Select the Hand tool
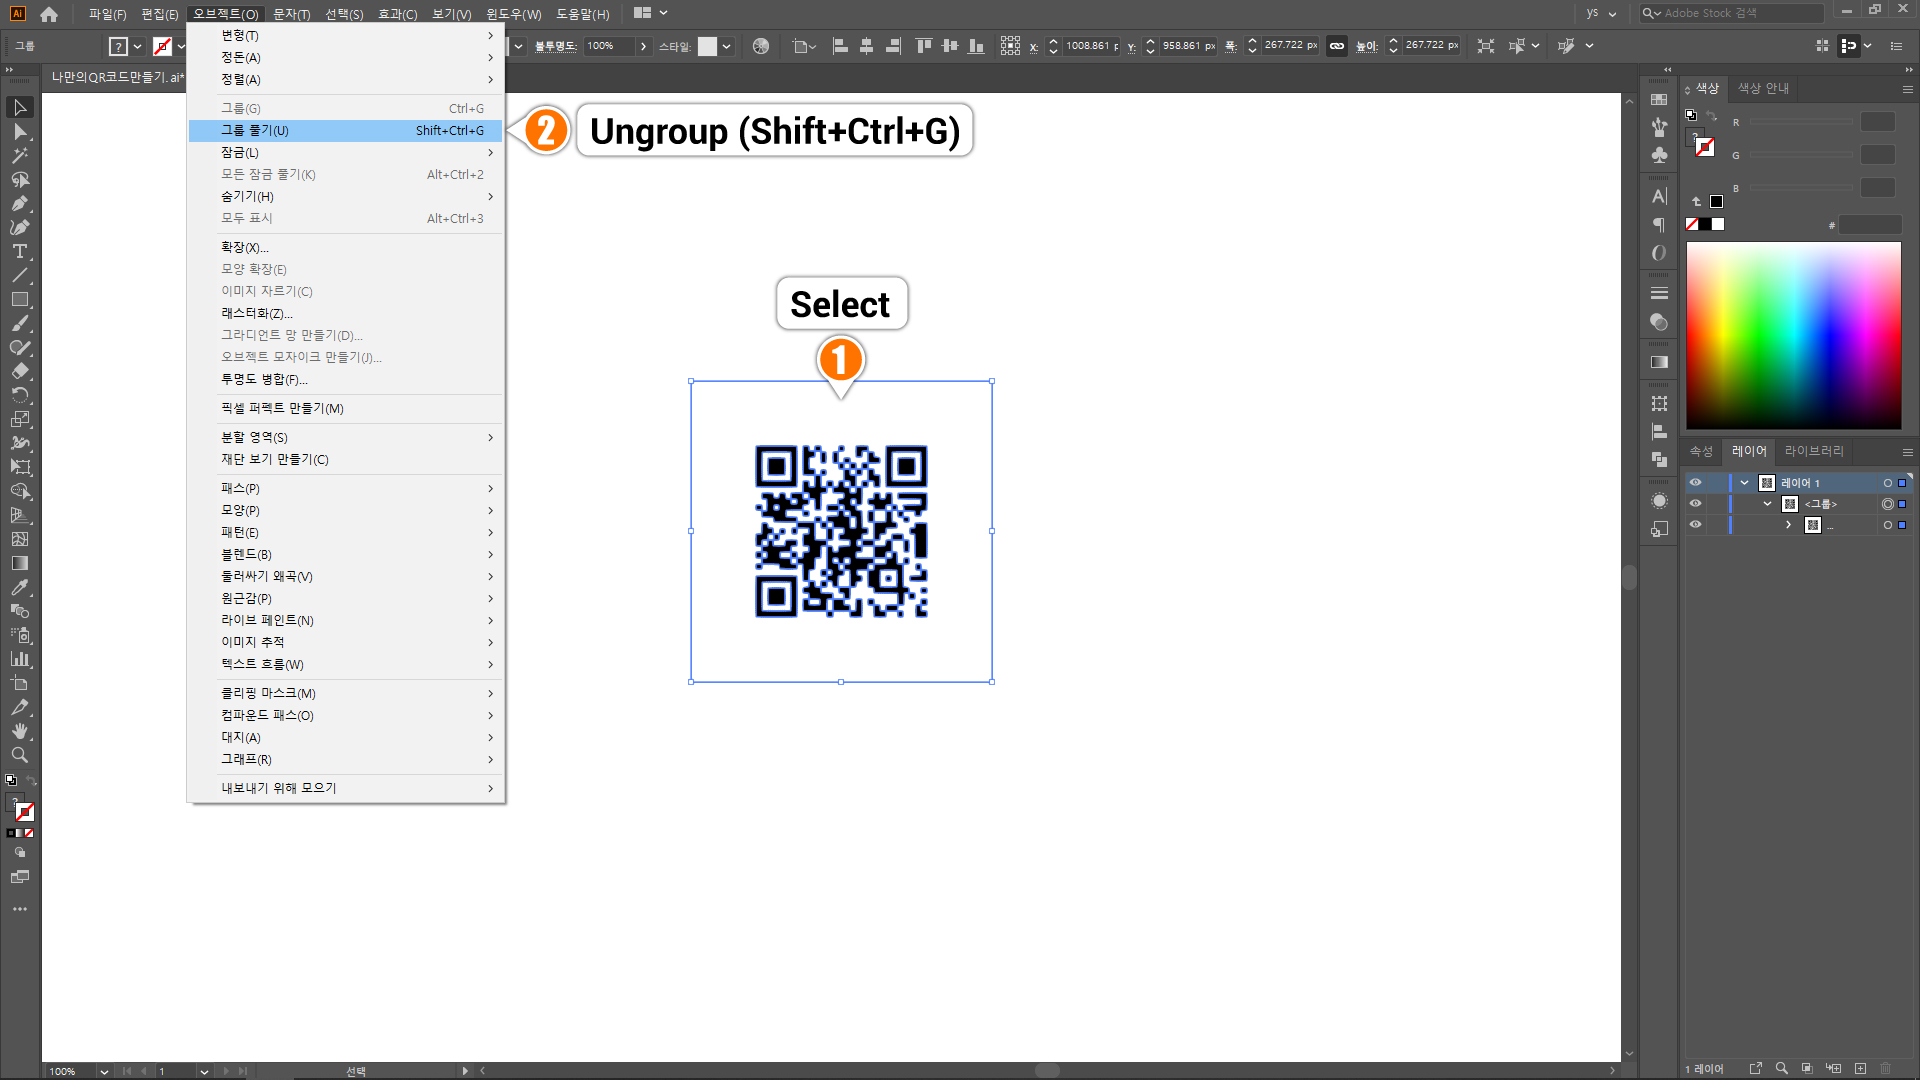 tap(20, 731)
